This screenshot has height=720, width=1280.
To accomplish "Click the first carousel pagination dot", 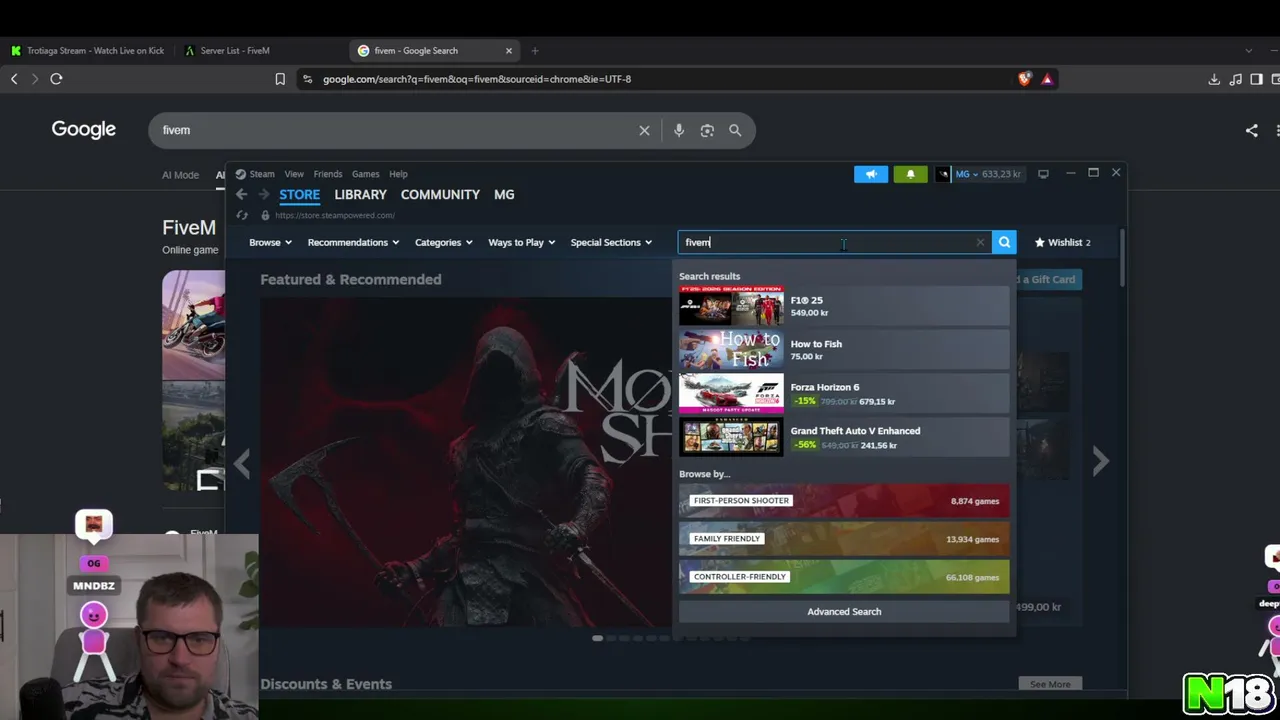I will (597, 638).
